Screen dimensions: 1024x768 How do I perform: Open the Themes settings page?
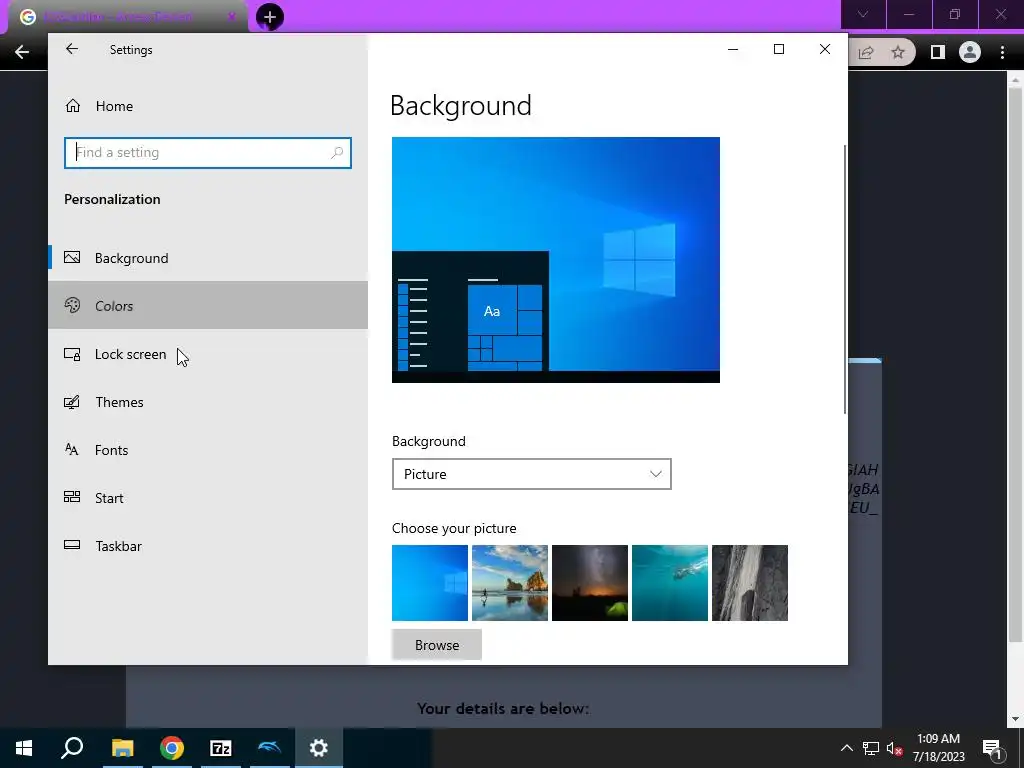point(208,402)
